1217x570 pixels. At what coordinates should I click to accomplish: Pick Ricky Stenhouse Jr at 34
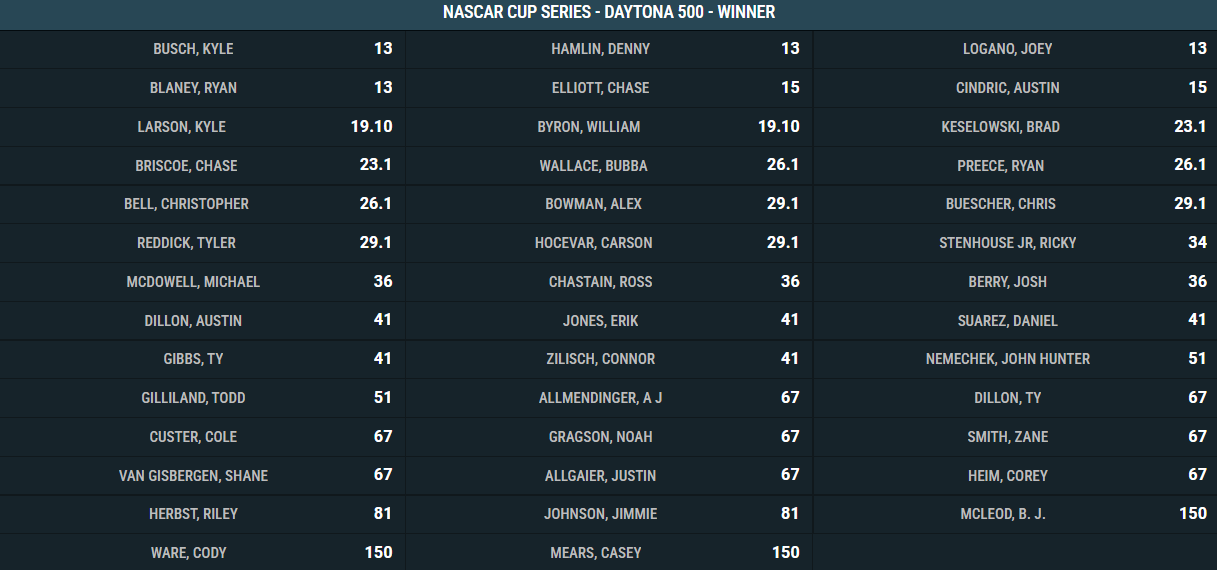(x=1197, y=243)
